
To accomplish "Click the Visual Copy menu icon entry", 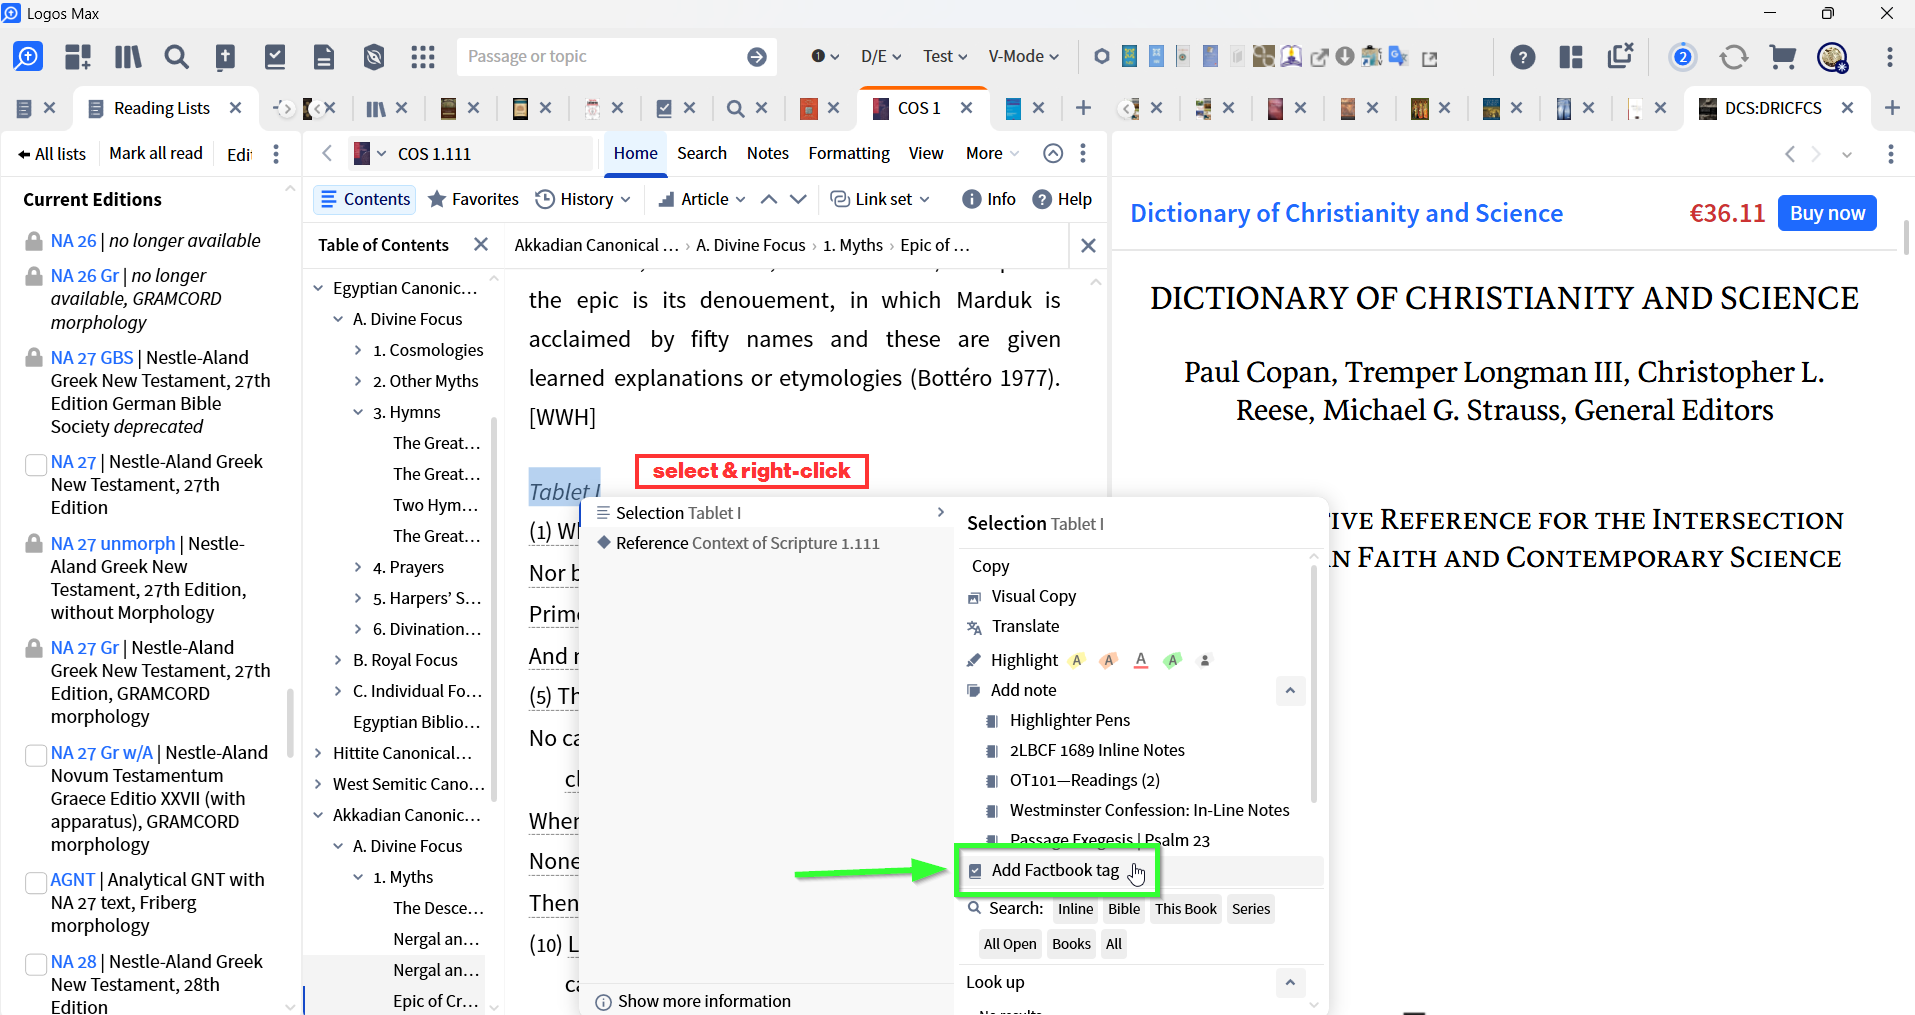I will coord(1034,596).
